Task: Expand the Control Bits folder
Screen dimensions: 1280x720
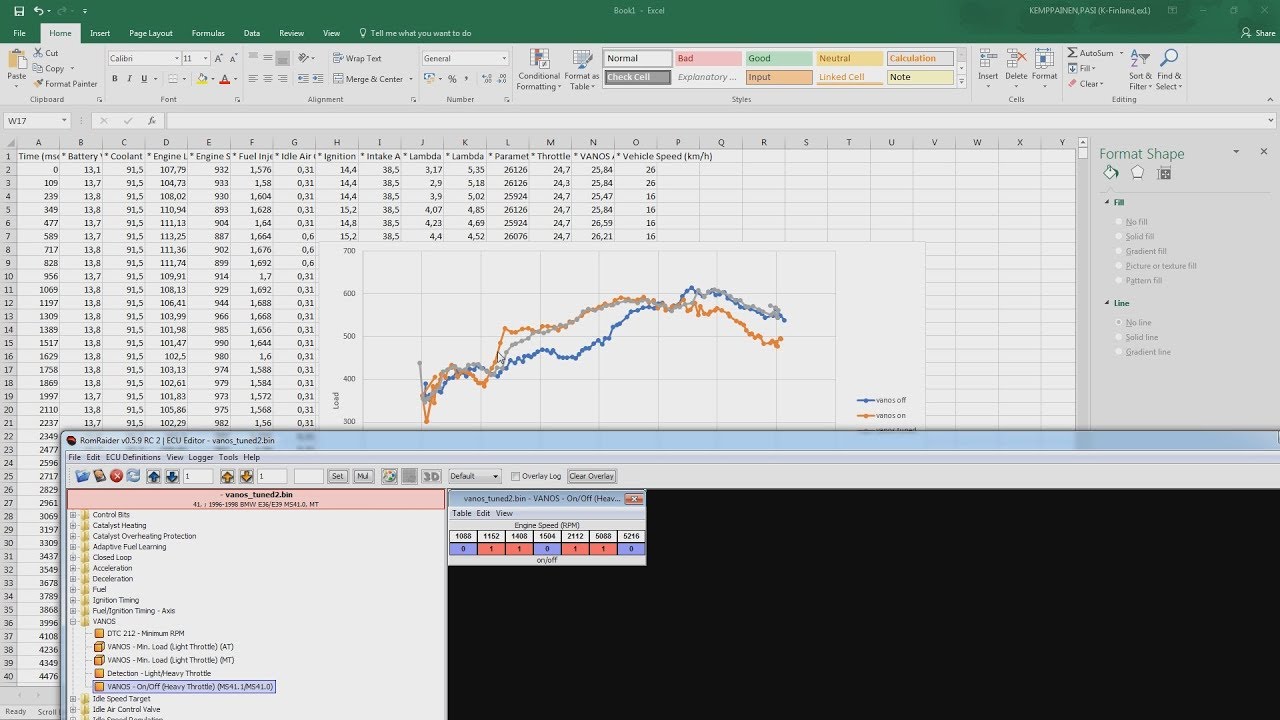Action: 73,515
